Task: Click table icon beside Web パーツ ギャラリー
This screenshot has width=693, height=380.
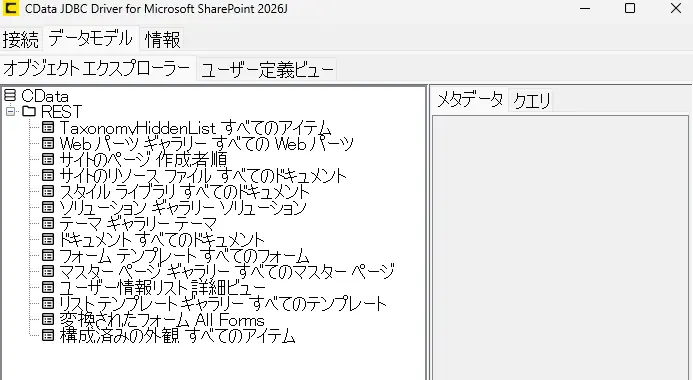Action: pos(48,143)
